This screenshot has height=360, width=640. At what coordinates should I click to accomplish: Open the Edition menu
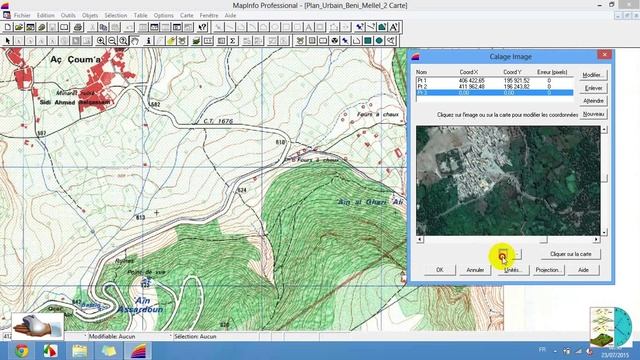pyautogui.click(x=45, y=16)
